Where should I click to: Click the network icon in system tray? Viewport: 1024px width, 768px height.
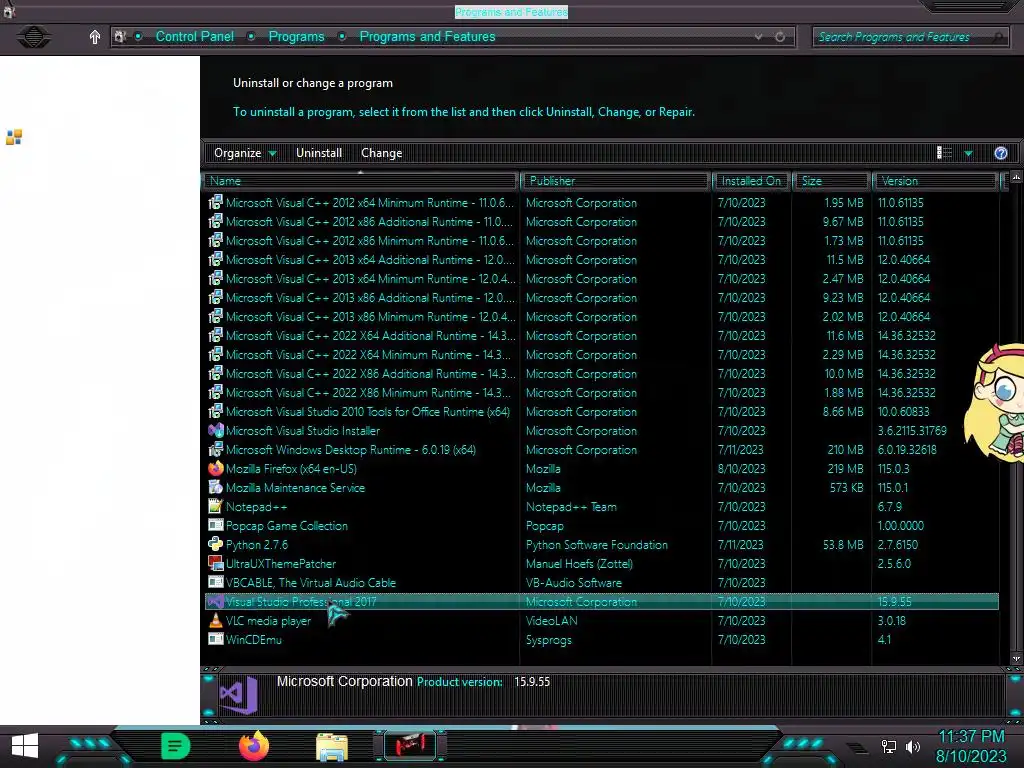[x=888, y=746]
